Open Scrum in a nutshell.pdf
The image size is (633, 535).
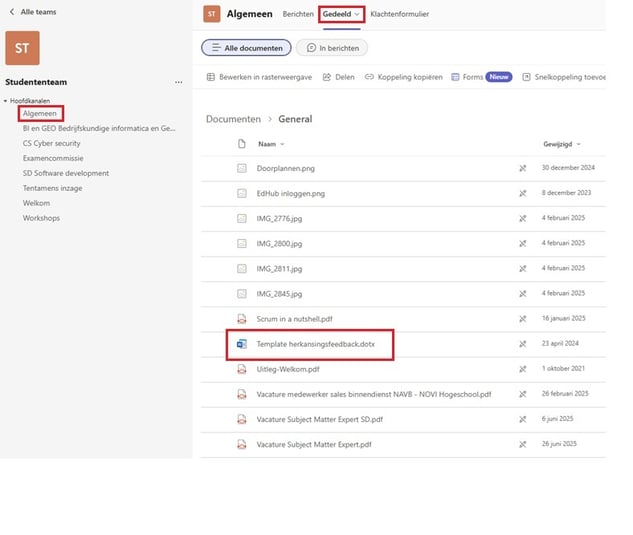pyautogui.click(x=294, y=319)
